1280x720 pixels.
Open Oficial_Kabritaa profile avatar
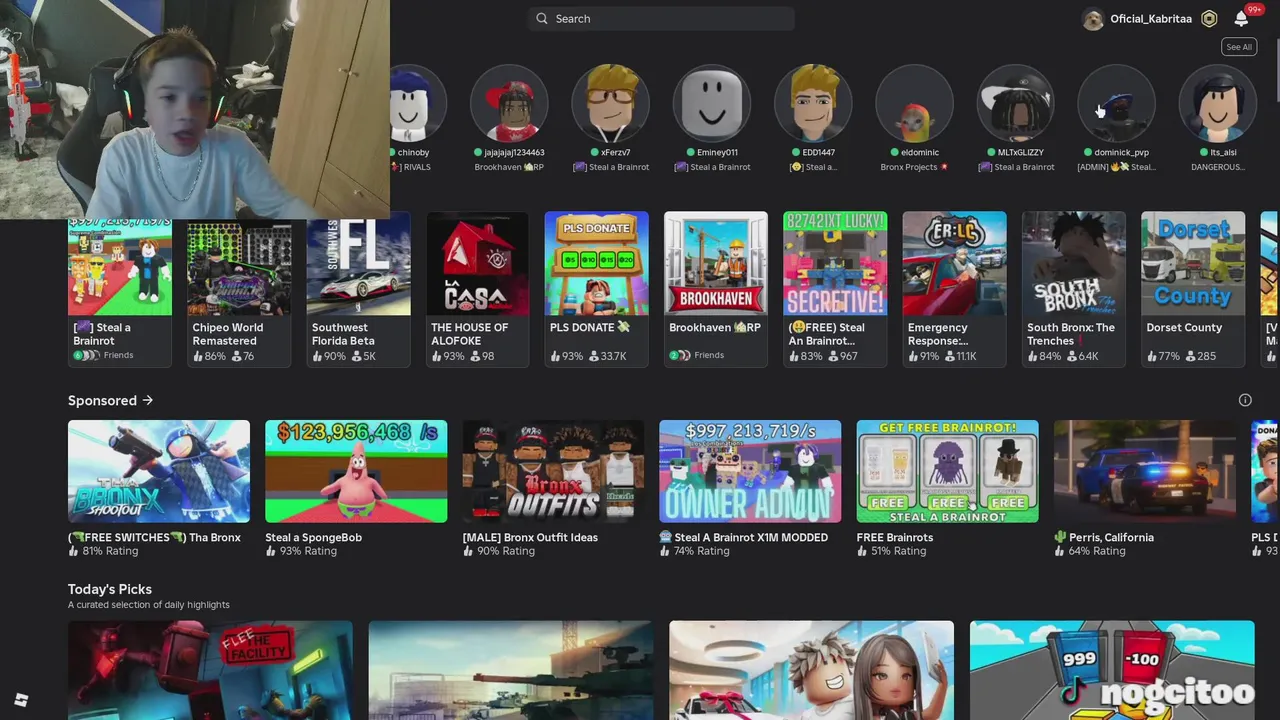[1092, 19]
